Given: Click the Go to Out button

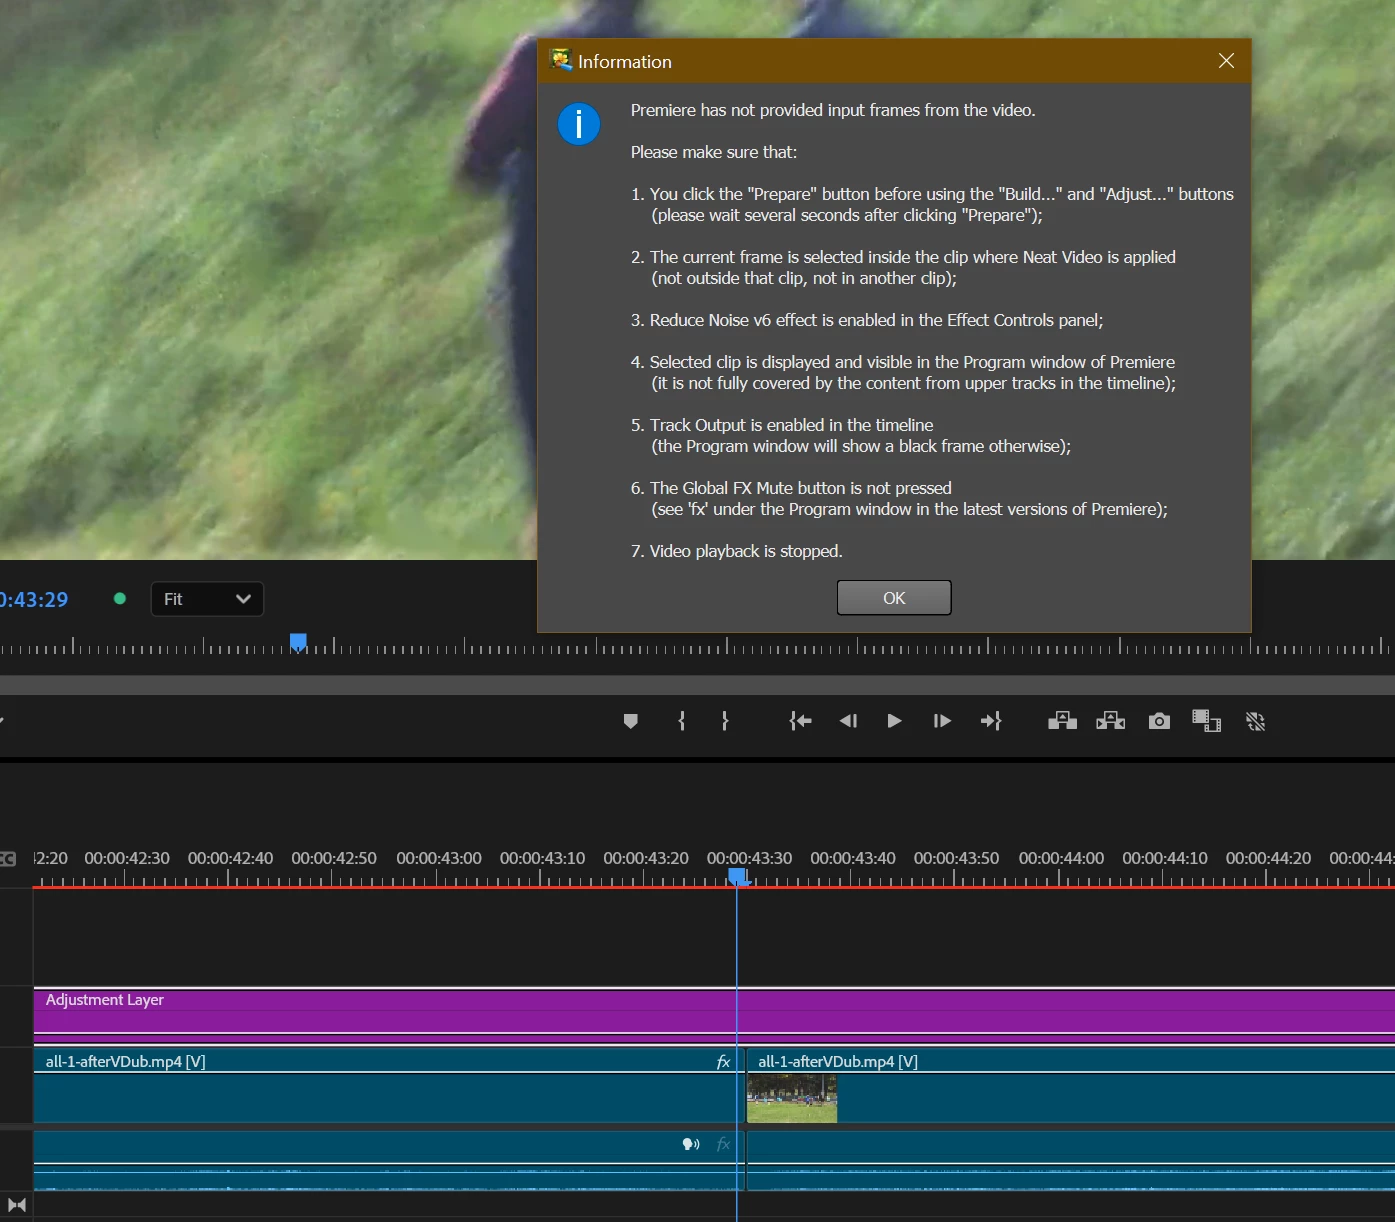Looking at the screenshot, I should click(x=991, y=721).
